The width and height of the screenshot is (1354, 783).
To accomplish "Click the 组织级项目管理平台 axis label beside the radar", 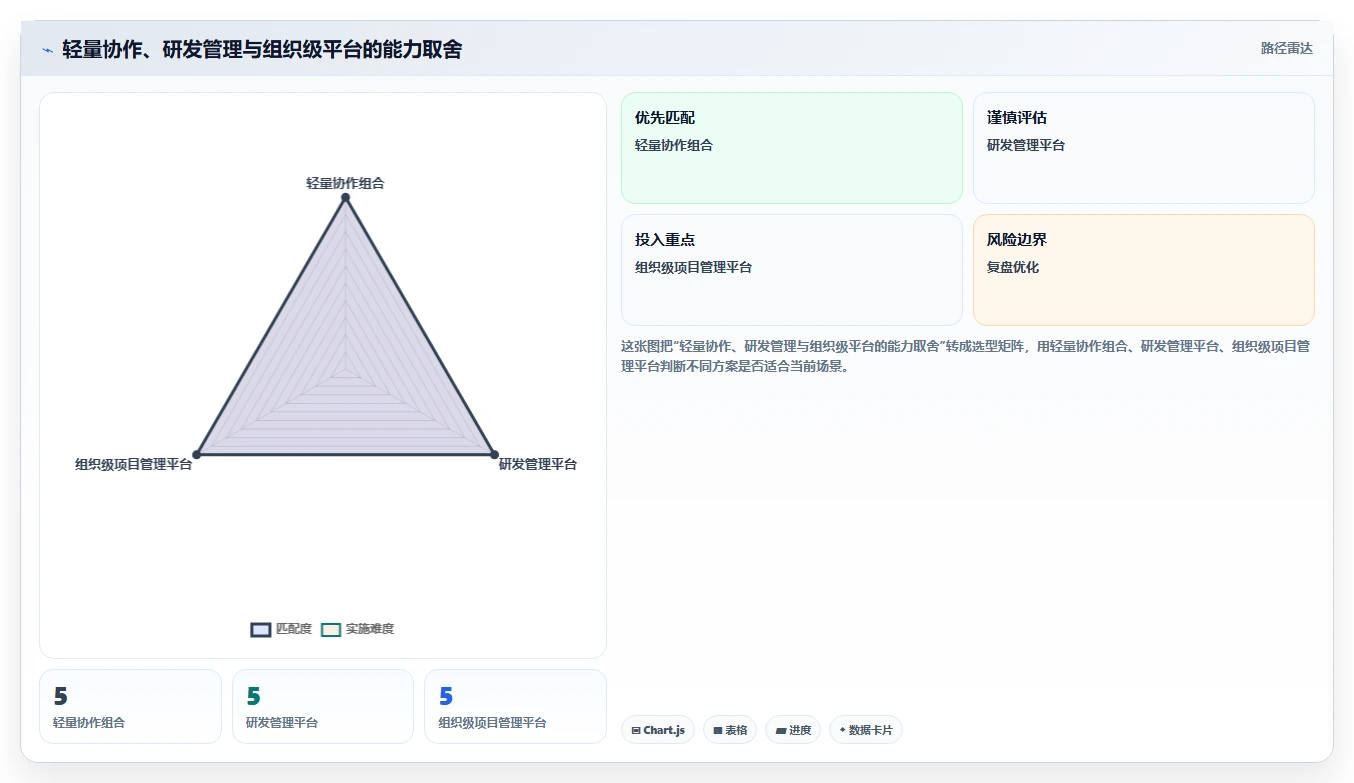I will (133, 464).
